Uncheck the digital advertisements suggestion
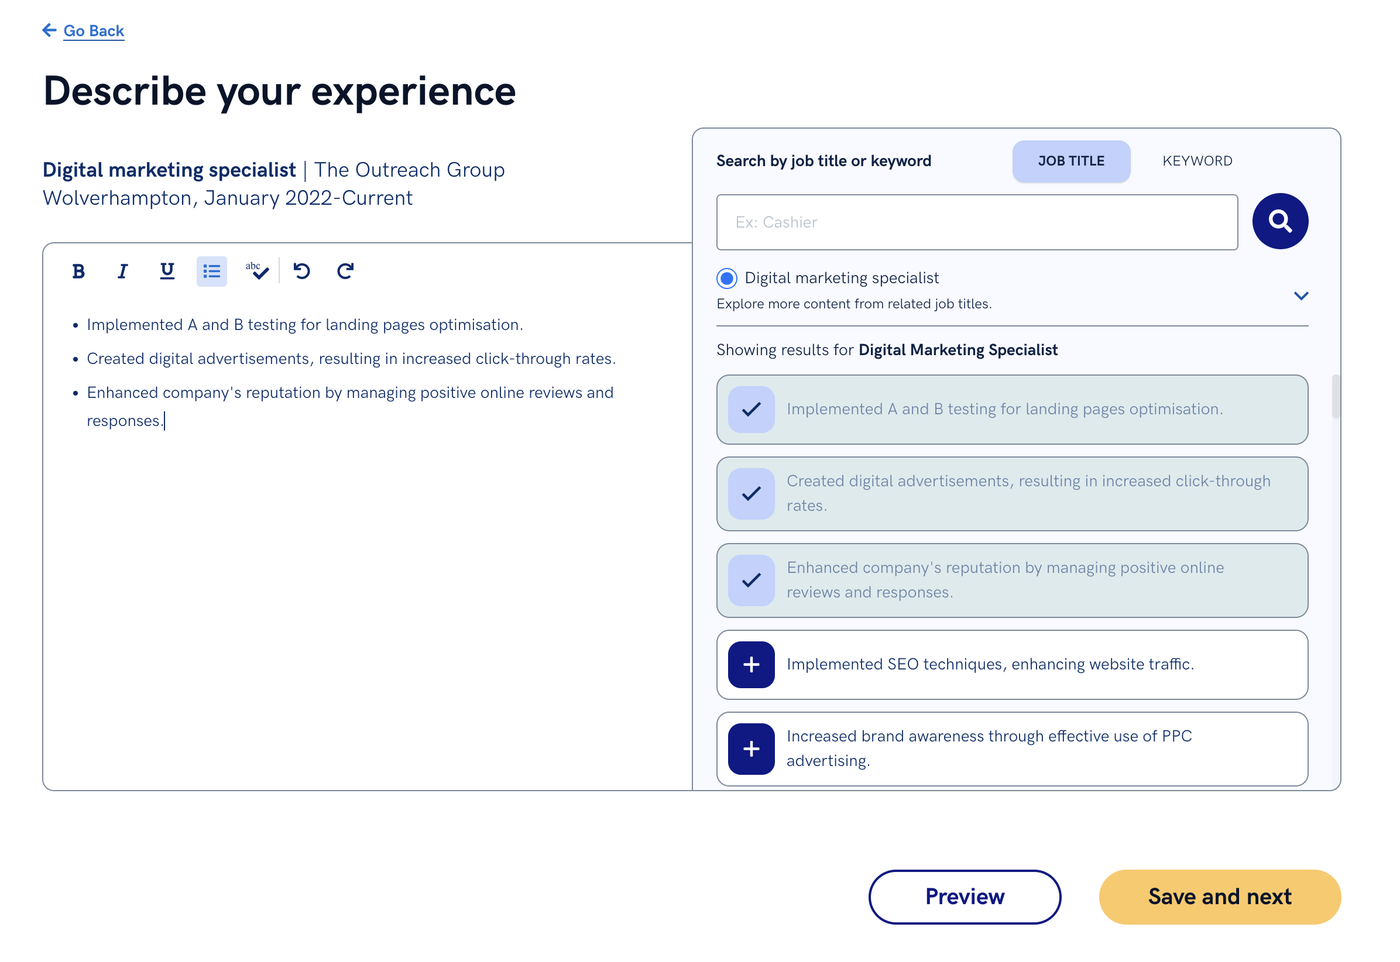The height and width of the screenshot is (962, 1400). [751, 493]
